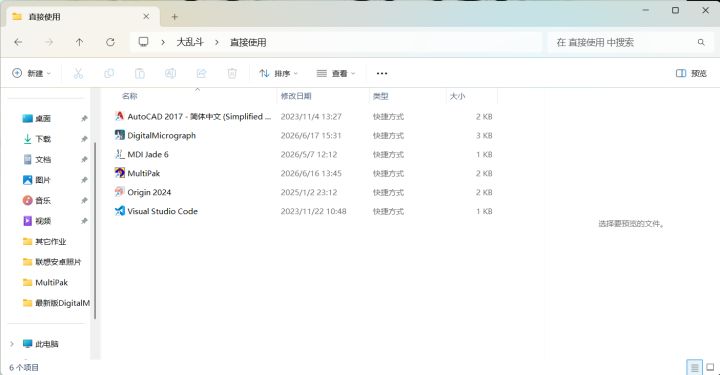Click the DigitalMicrograph shortcut icon
The image size is (720, 375).
[x=119, y=135]
